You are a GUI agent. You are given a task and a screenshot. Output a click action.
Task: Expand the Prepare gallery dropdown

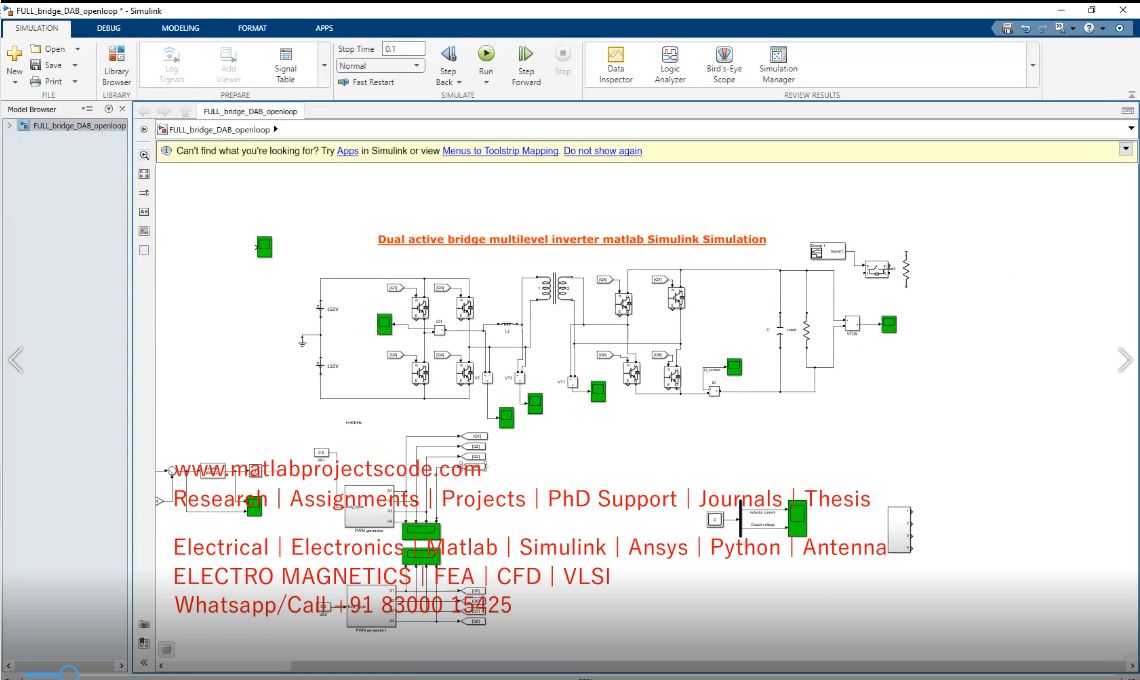coord(324,65)
